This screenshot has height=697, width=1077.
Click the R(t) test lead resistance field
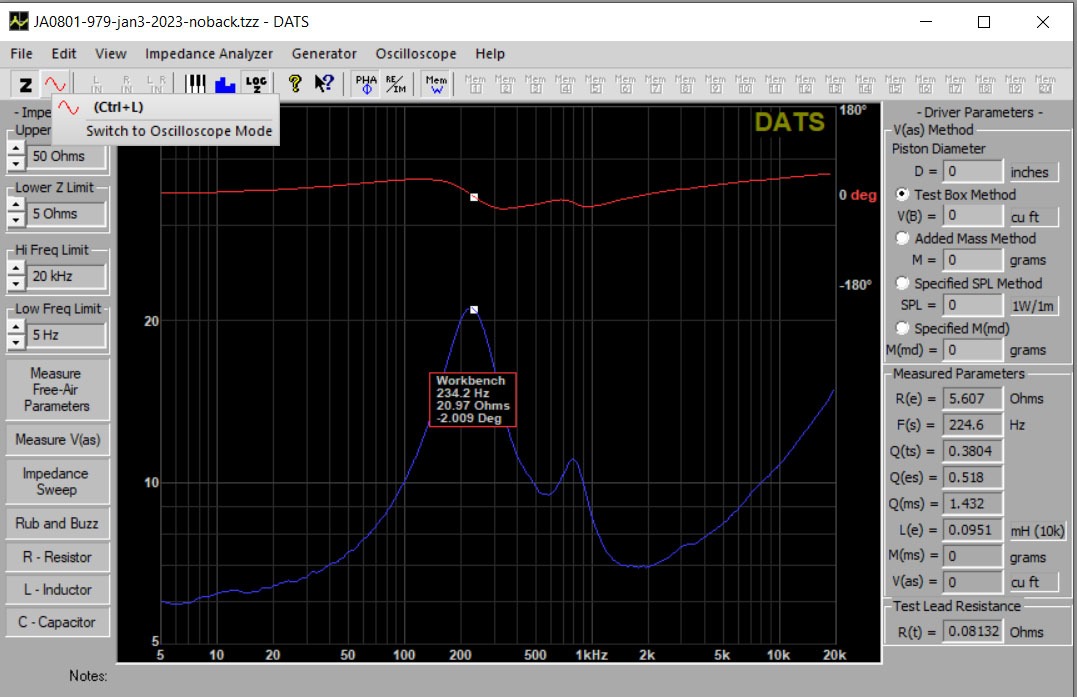972,631
